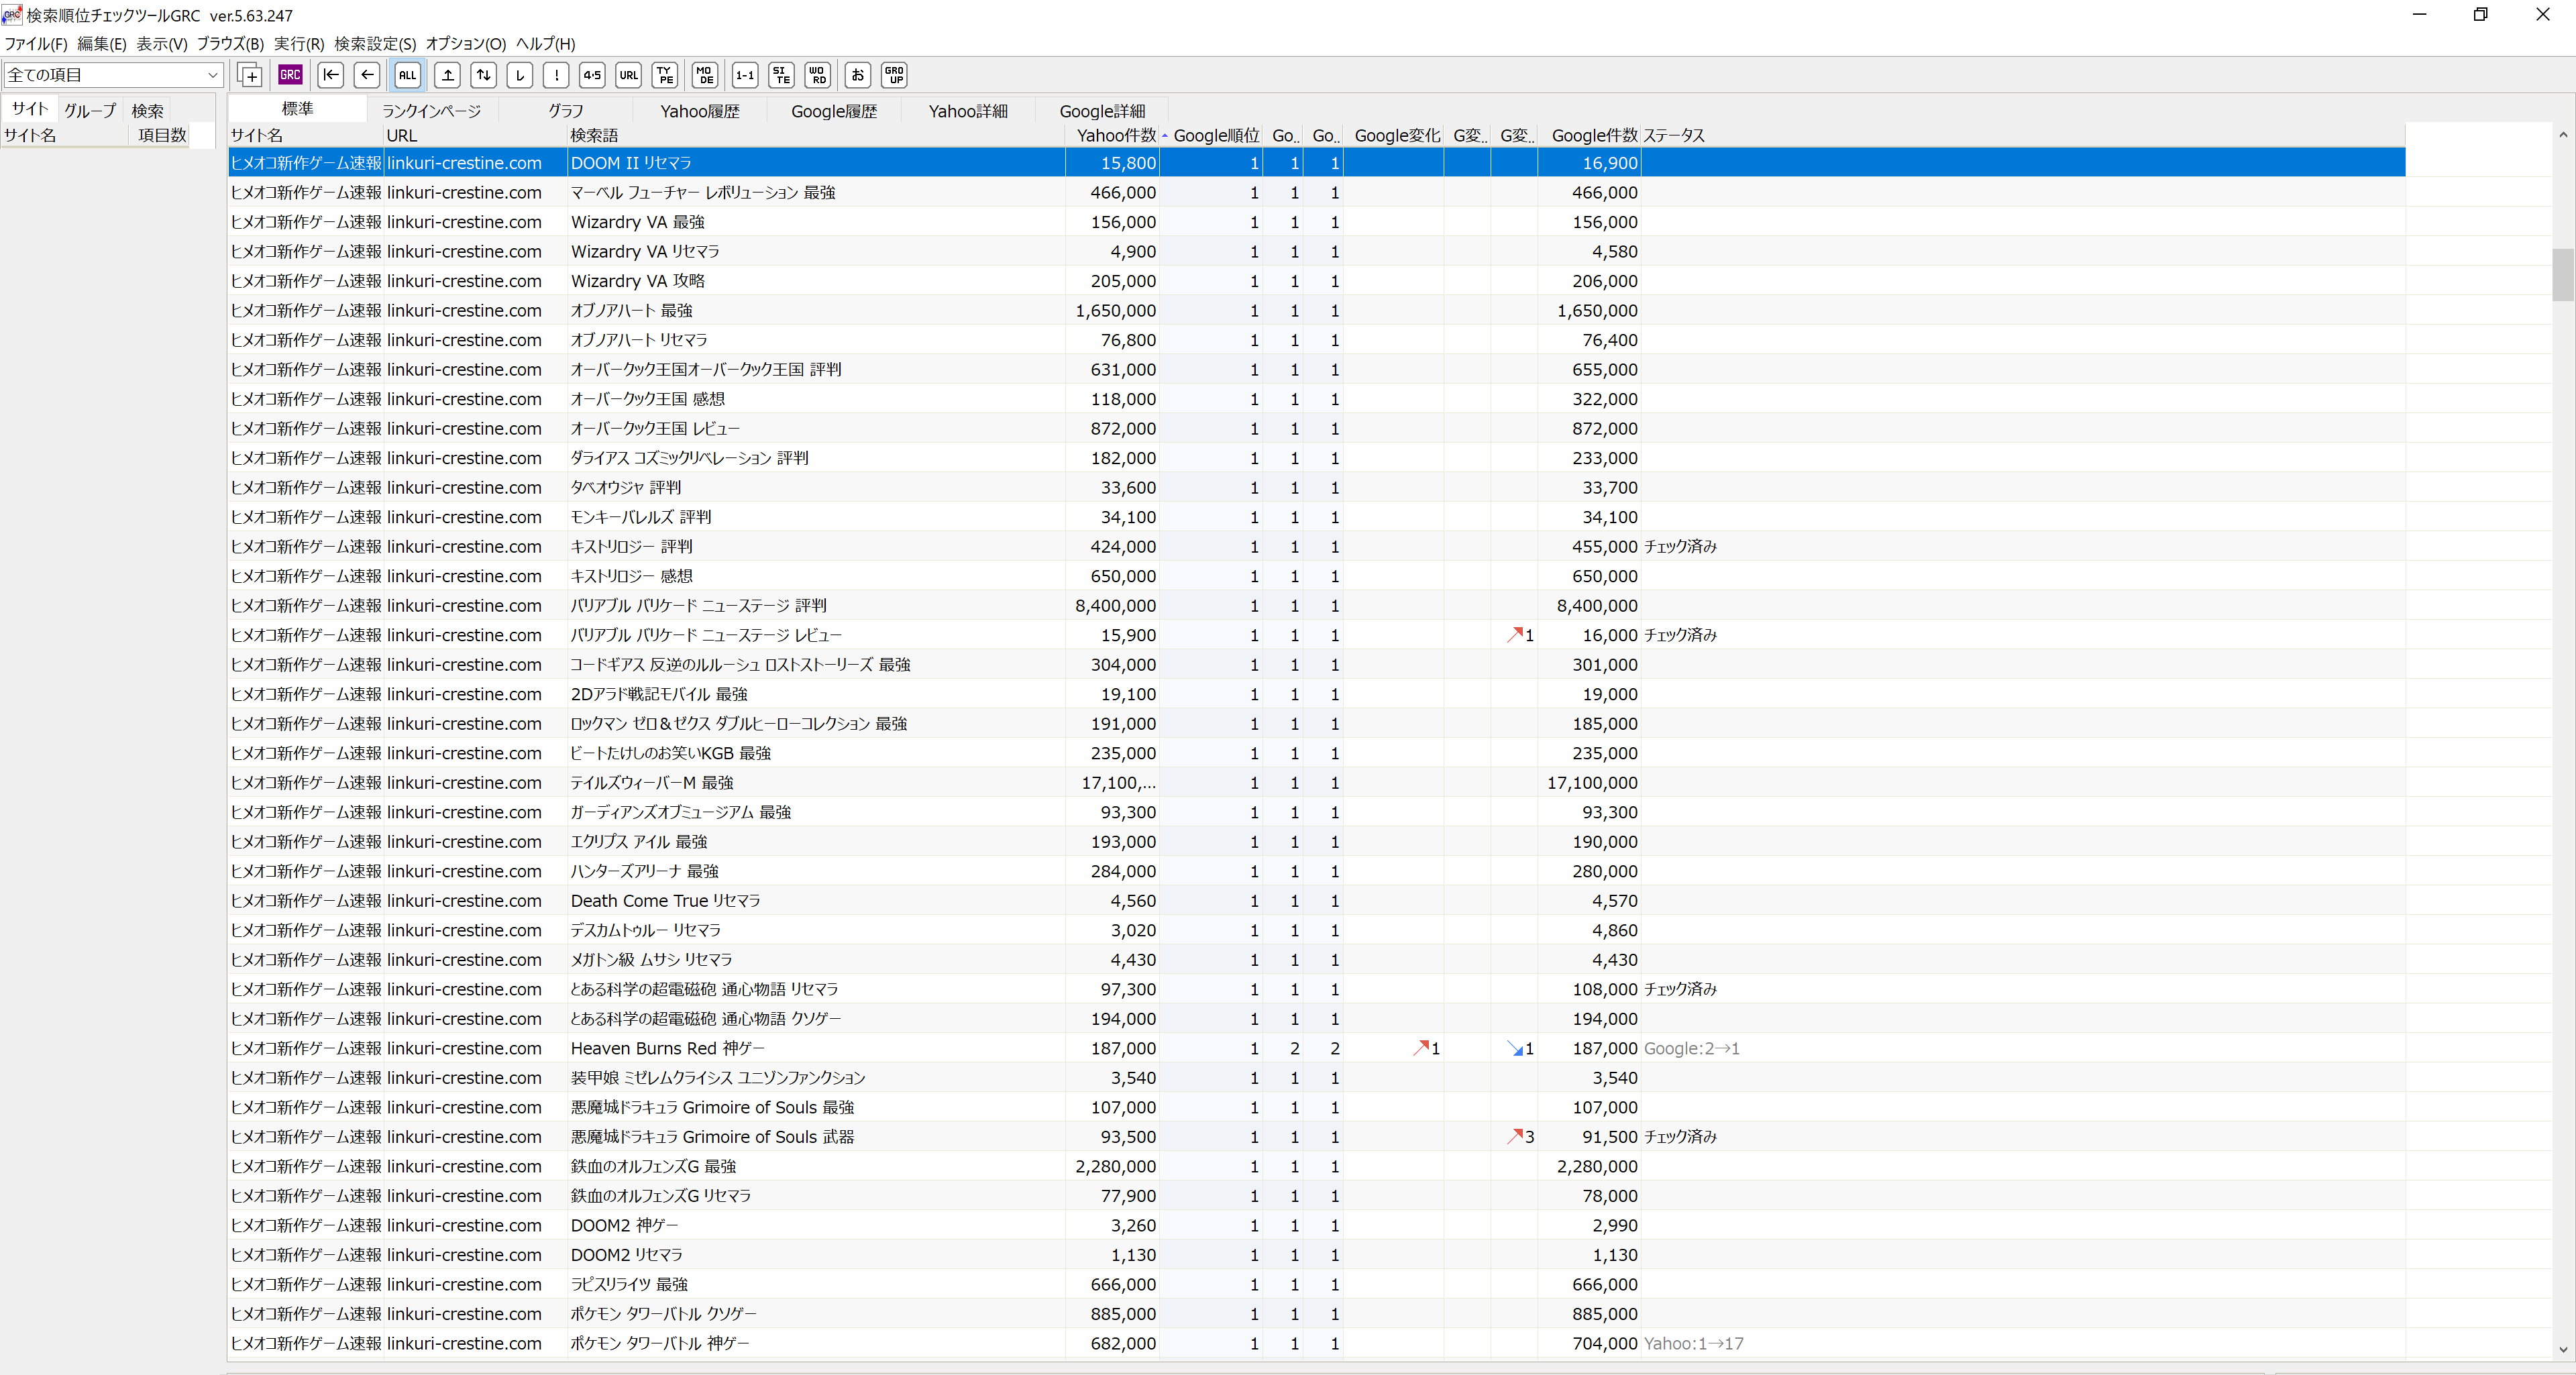Screen dimensions: 2576x1375
Task: Toggle the SITE filter toolbar button
Action: coord(781,75)
